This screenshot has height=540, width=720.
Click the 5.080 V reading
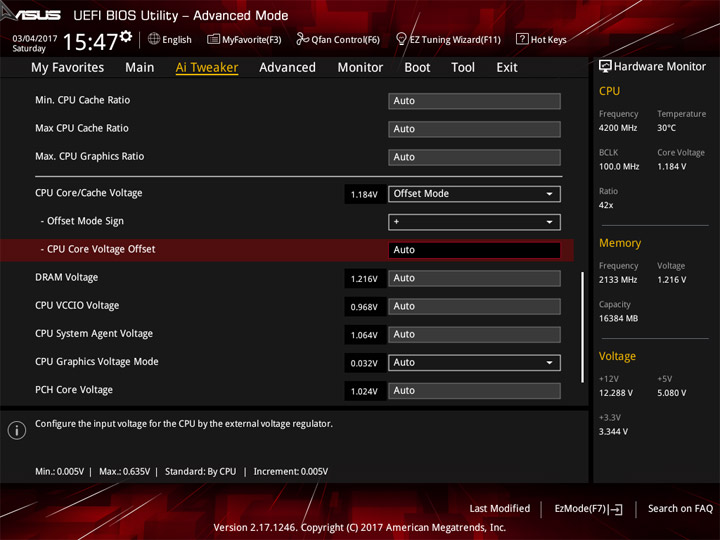pos(672,393)
